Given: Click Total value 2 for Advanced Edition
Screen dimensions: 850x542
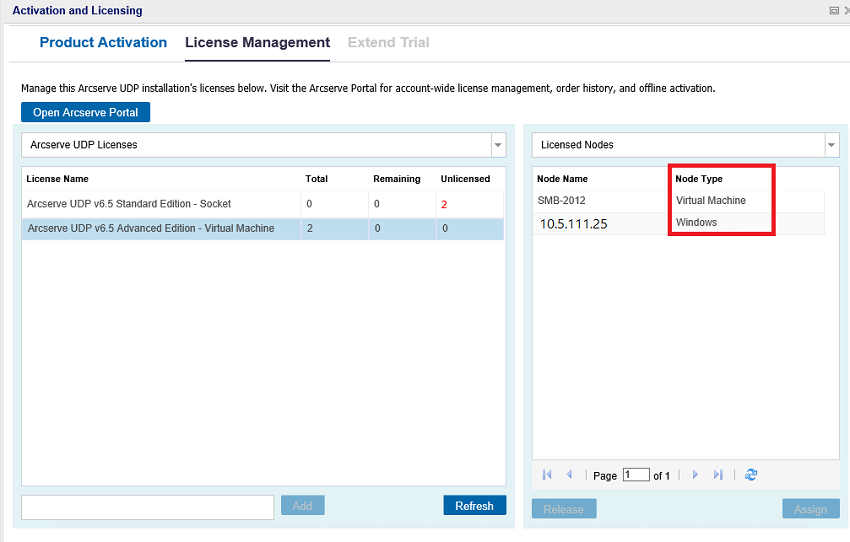Looking at the screenshot, I should (x=310, y=228).
